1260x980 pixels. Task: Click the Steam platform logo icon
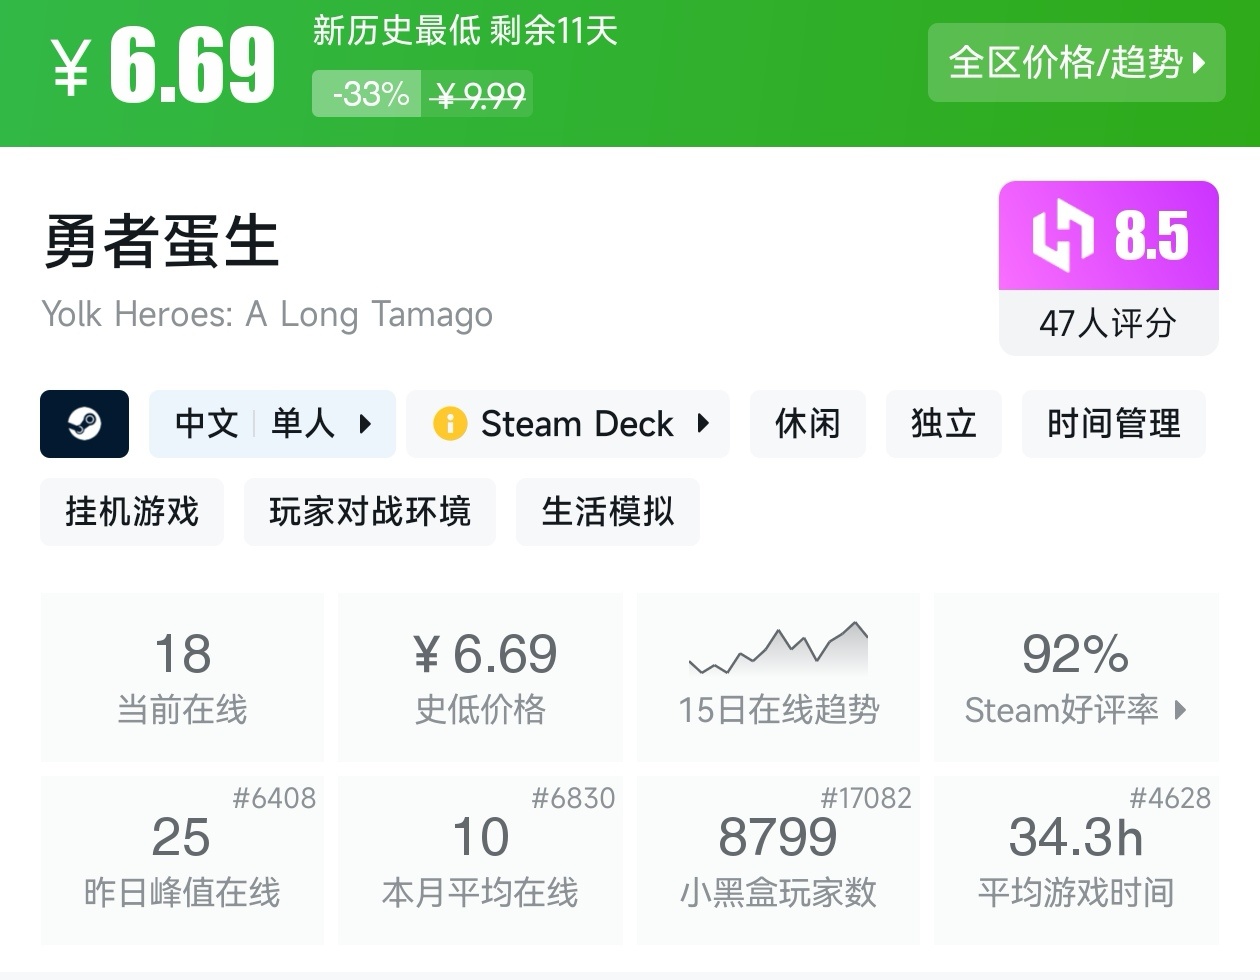[x=84, y=424]
